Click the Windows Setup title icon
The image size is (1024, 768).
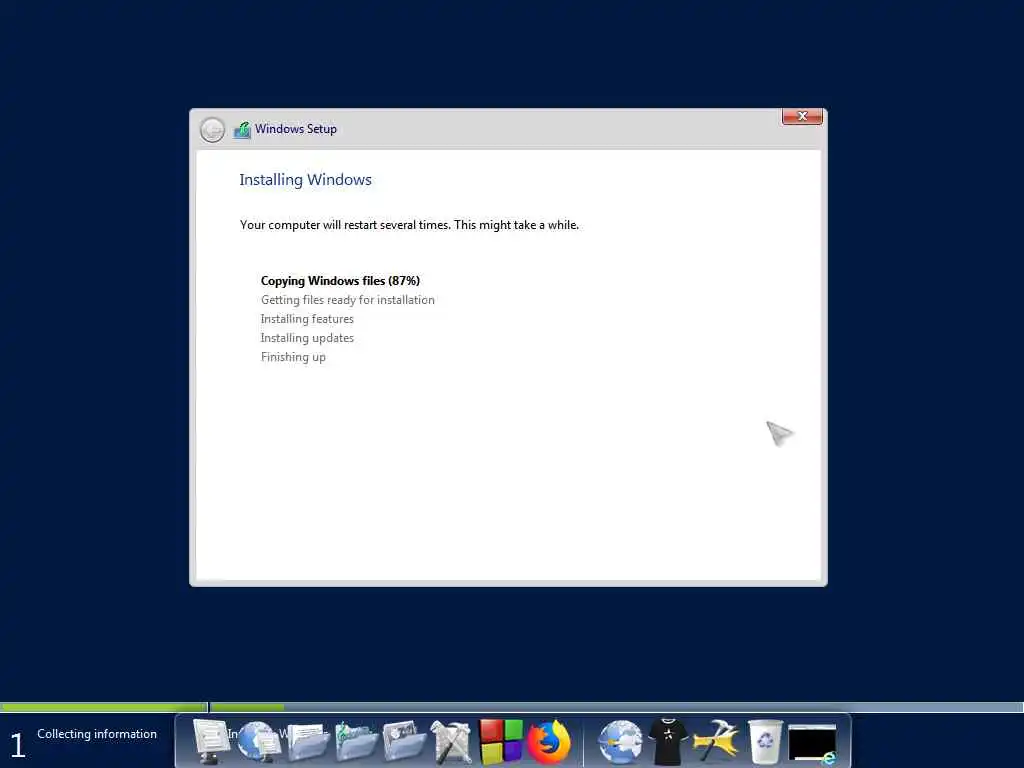pyautogui.click(x=242, y=129)
